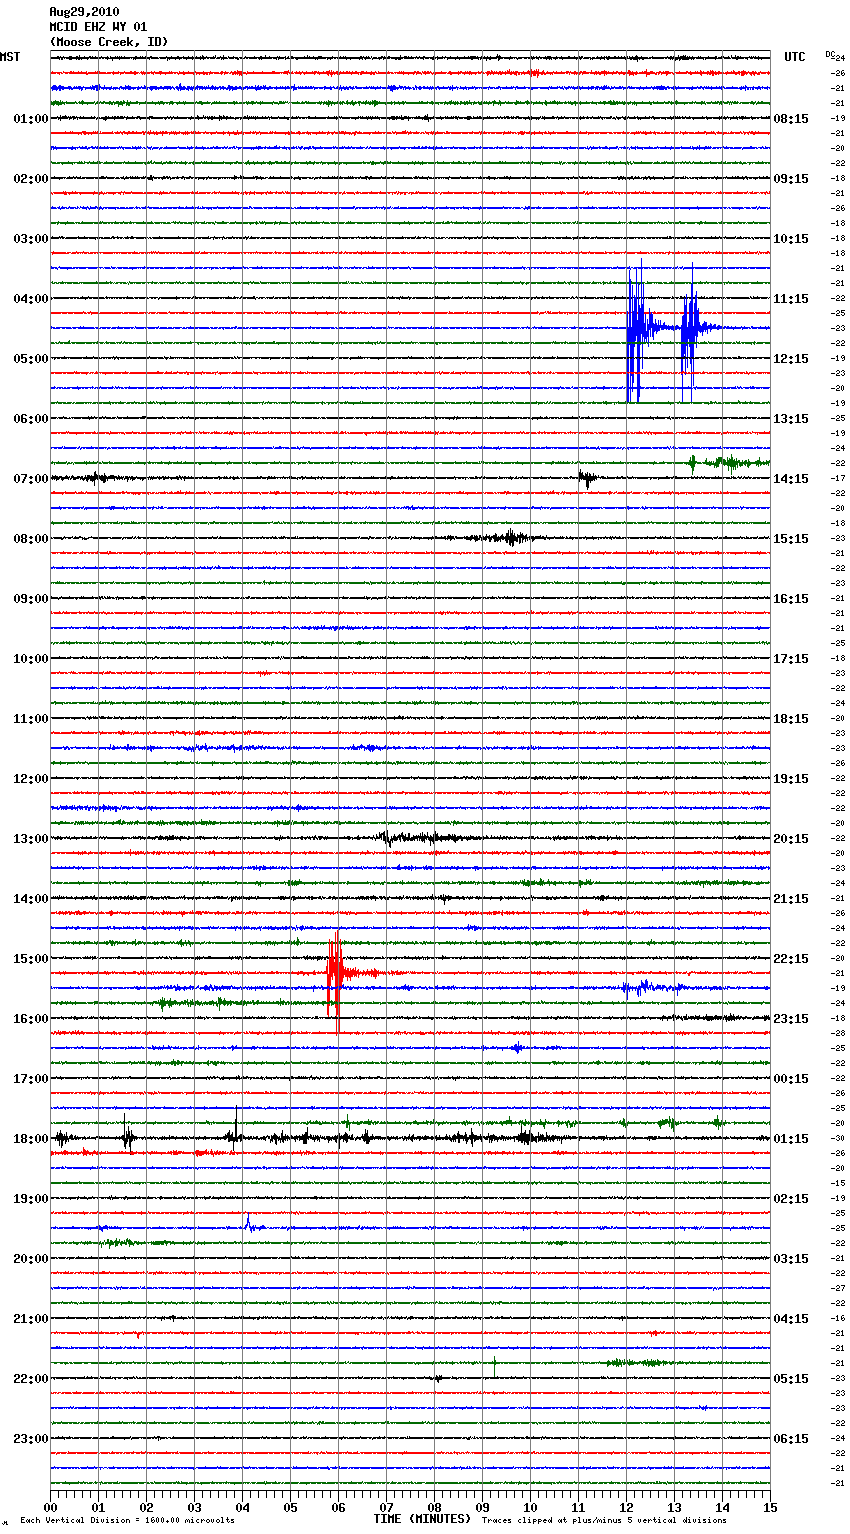The height and width of the screenshot is (1534, 850).
Task: Click the MST timezone label
Action: click(x=10, y=57)
